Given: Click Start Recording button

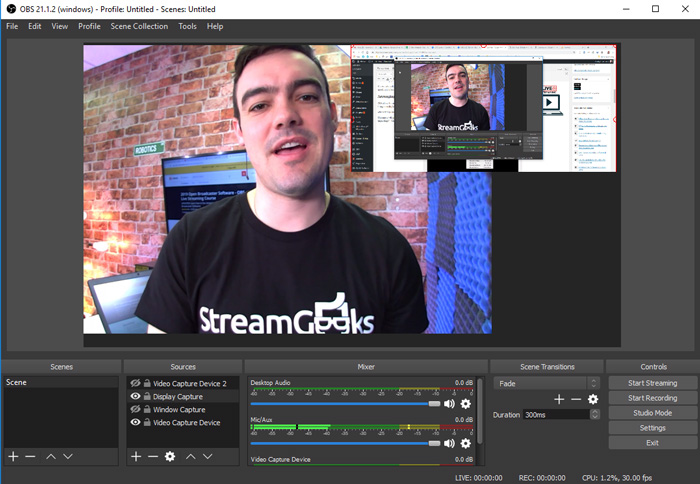Looking at the screenshot, I should point(653,398).
